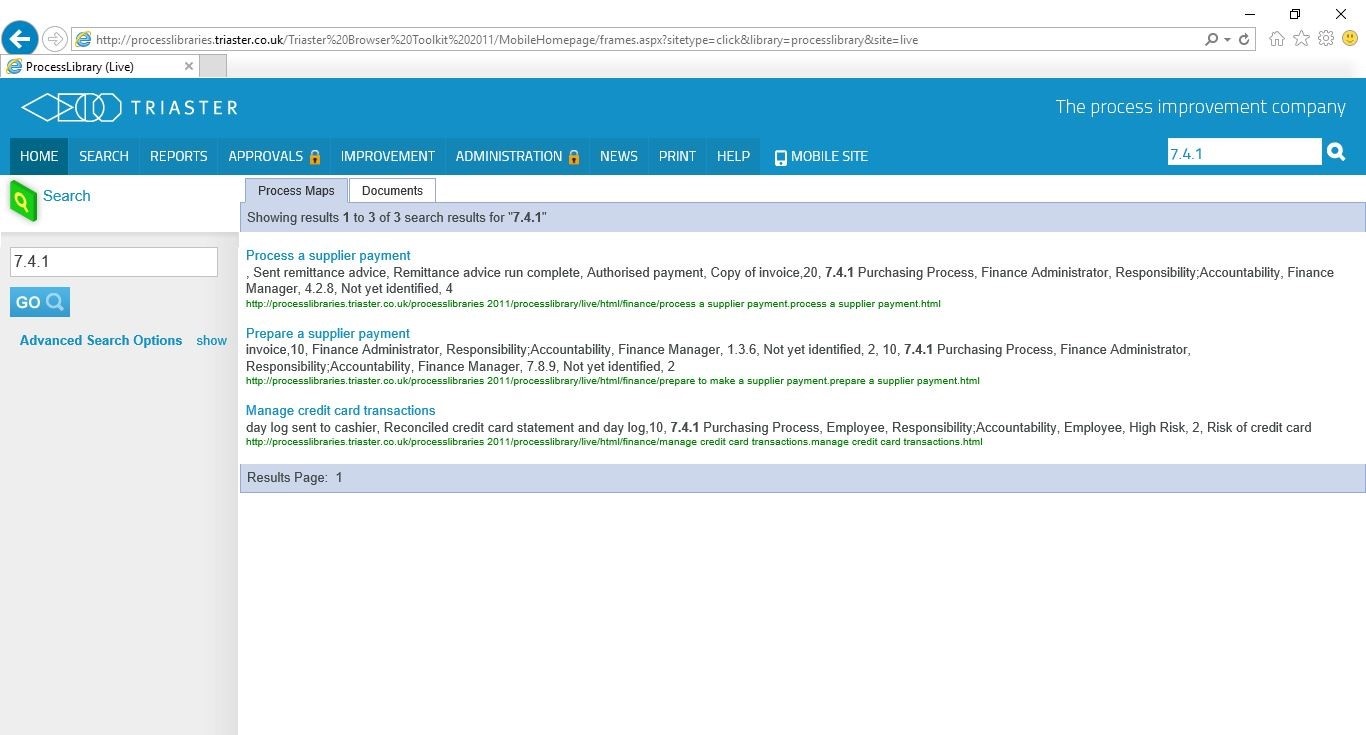Select the Process Maps tab
Image resolution: width=1366 pixels, height=735 pixels.
296,191
